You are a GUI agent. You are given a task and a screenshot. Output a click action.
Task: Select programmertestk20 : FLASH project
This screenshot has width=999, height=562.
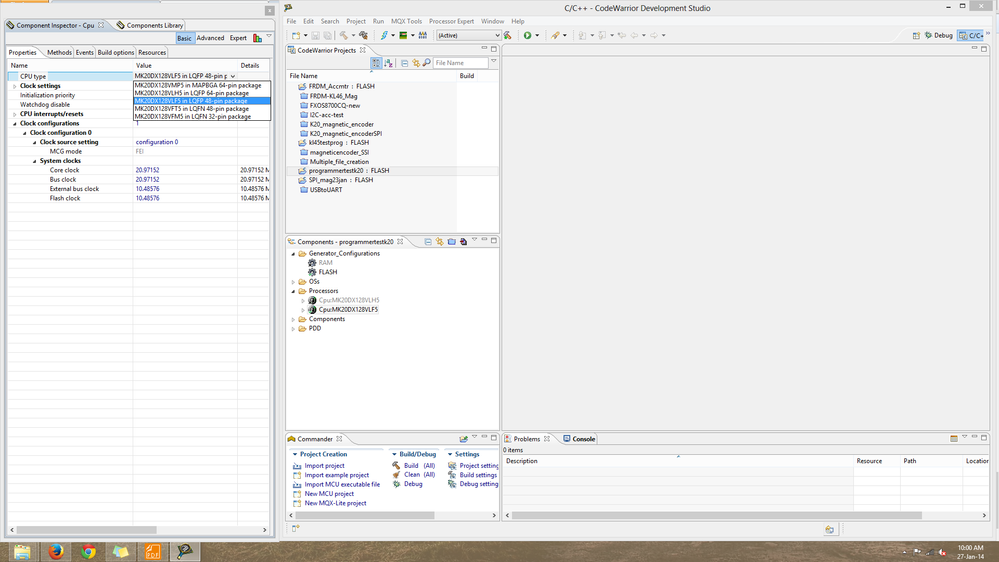(349, 171)
